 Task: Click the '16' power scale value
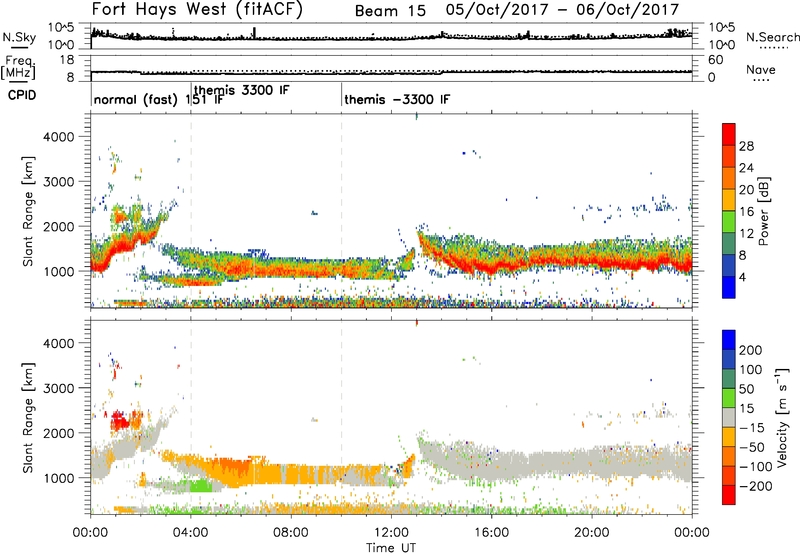[746, 212]
